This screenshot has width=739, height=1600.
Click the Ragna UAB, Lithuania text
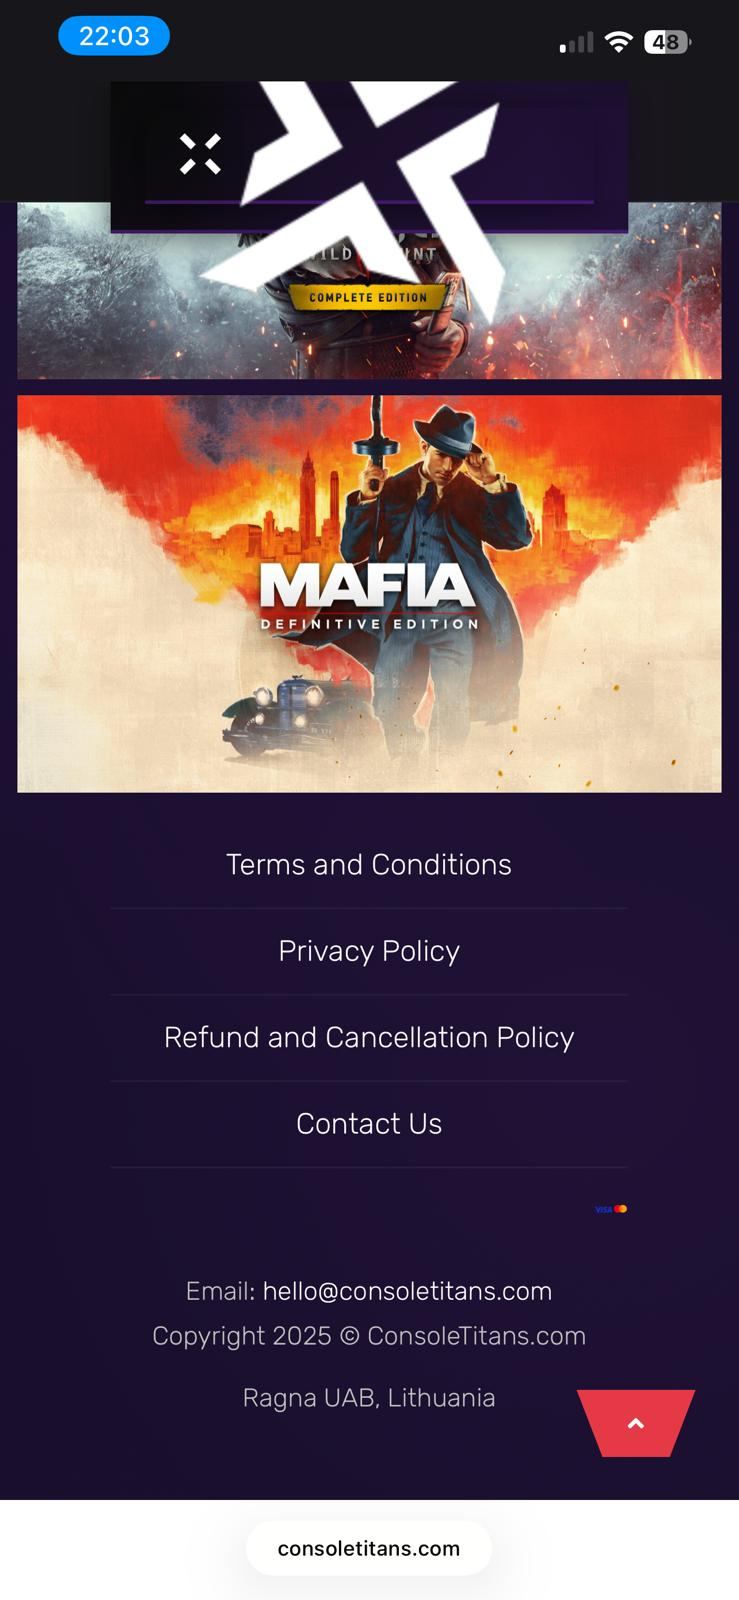(369, 1398)
